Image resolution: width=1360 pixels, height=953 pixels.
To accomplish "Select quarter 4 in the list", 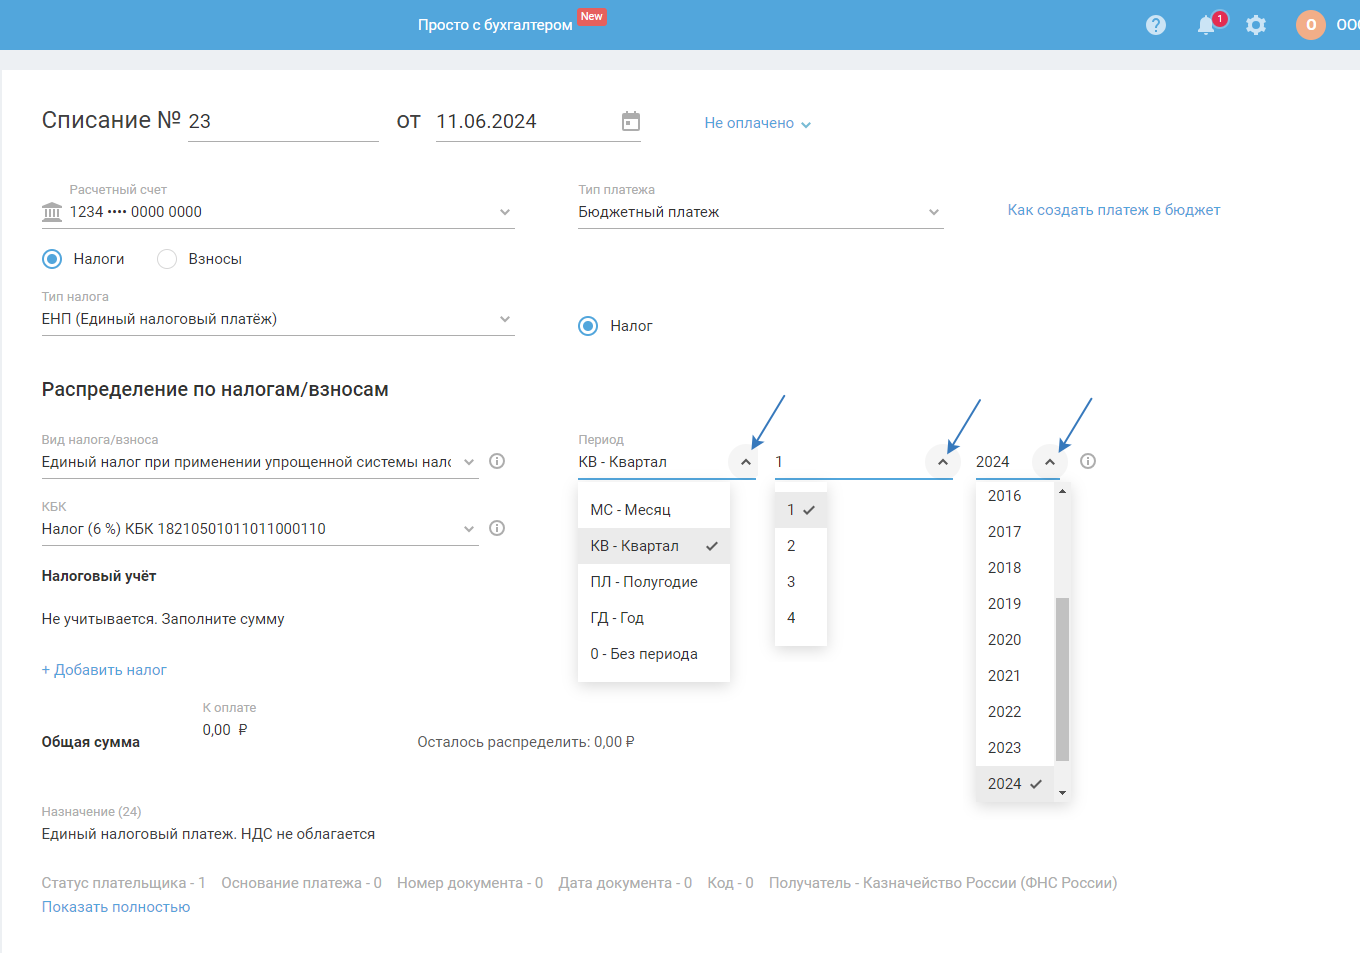I will click(x=801, y=618).
